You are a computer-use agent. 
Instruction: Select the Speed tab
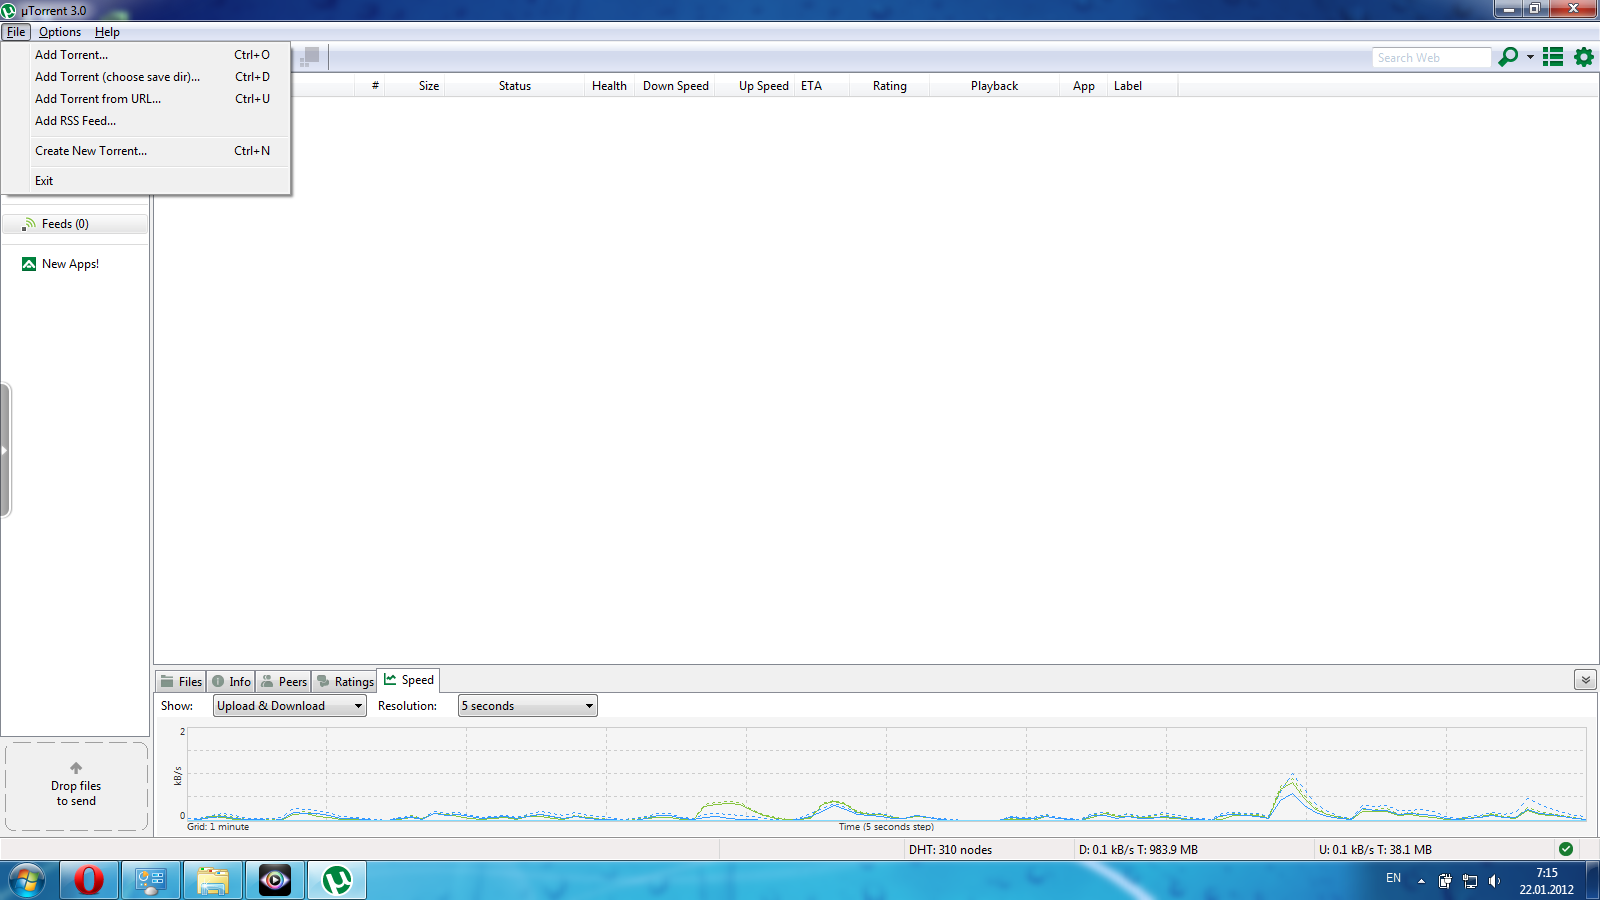point(408,680)
